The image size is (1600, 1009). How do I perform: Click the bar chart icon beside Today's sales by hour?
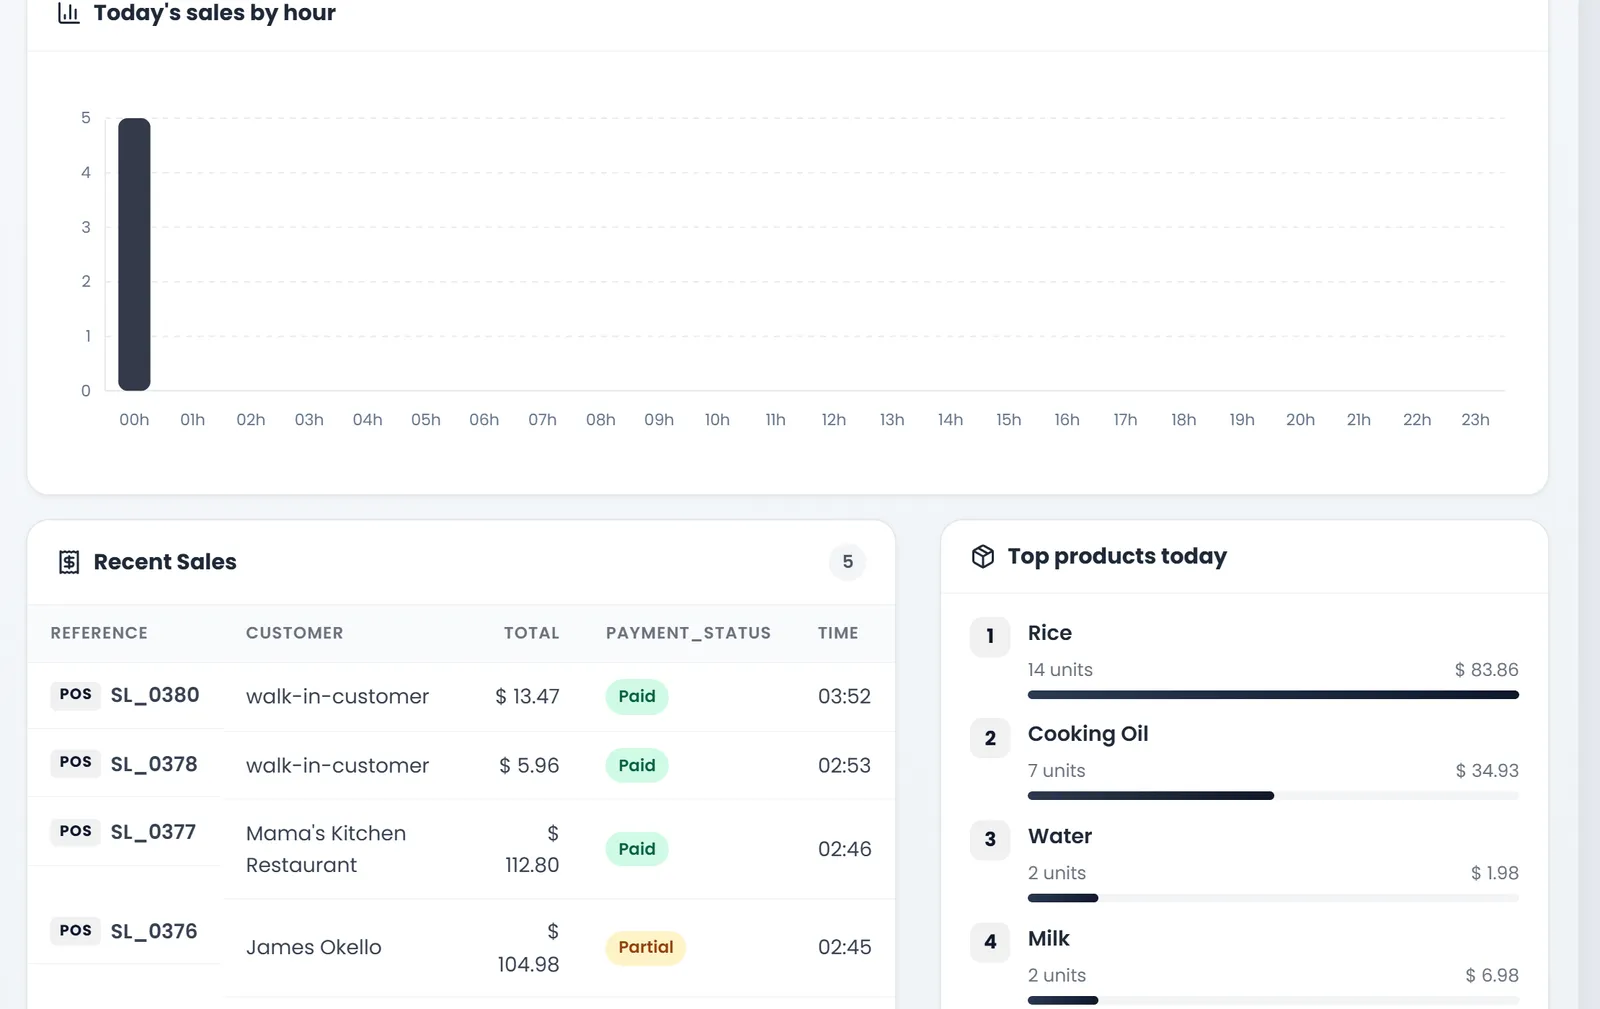(69, 13)
